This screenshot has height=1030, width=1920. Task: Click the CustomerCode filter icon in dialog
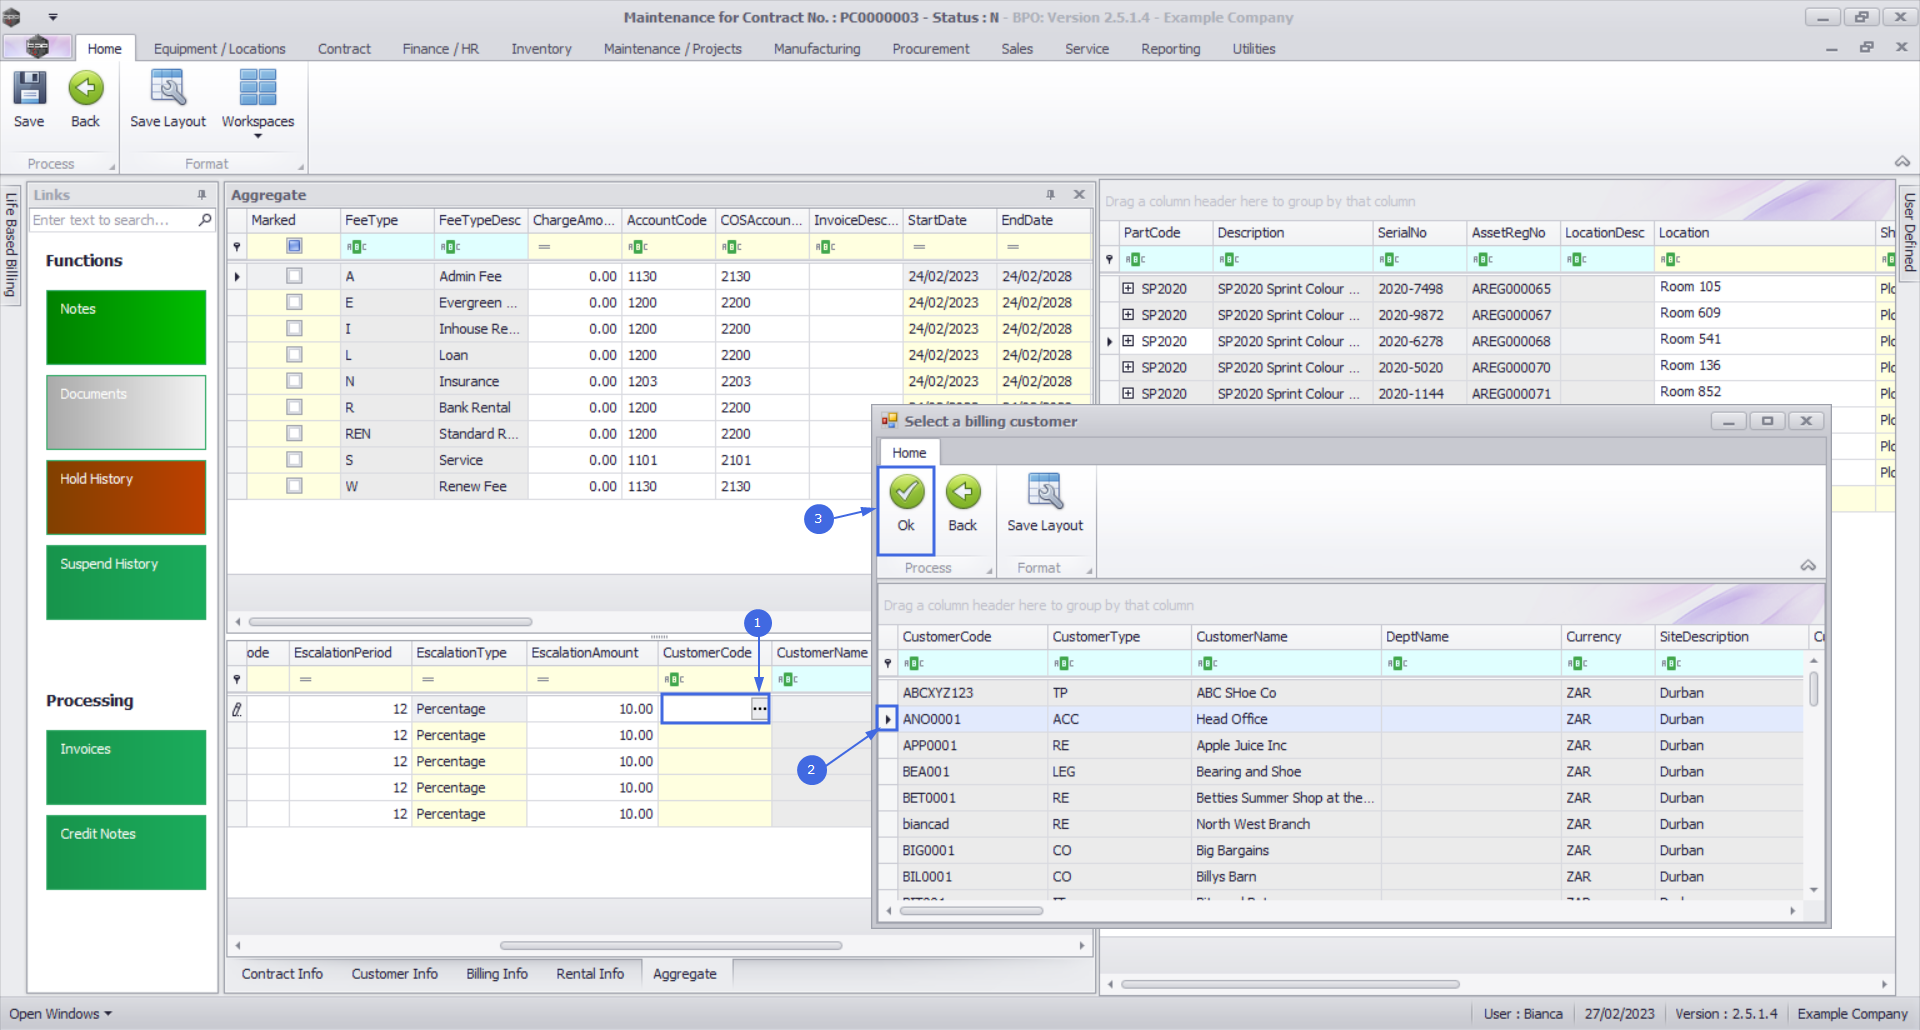click(x=914, y=663)
